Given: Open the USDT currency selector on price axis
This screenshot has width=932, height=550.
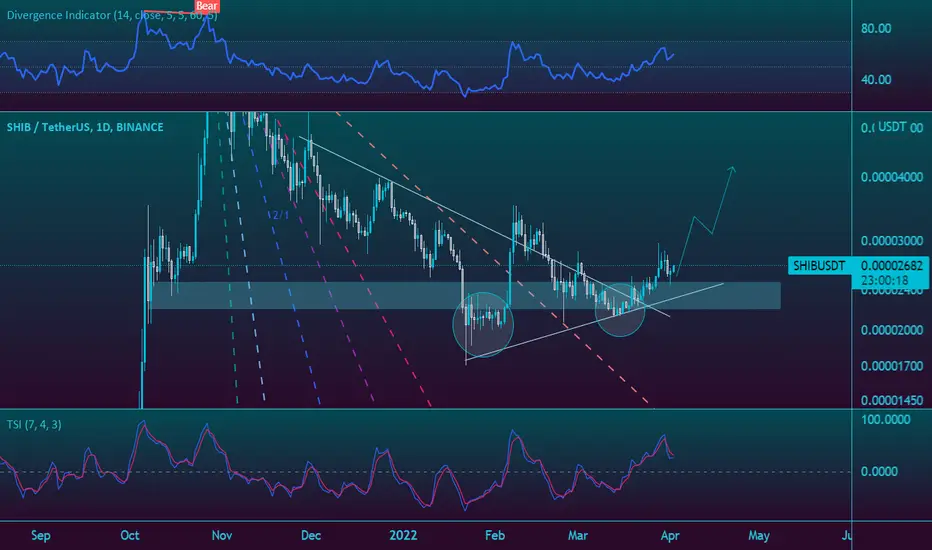Looking at the screenshot, I should tap(892, 127).
